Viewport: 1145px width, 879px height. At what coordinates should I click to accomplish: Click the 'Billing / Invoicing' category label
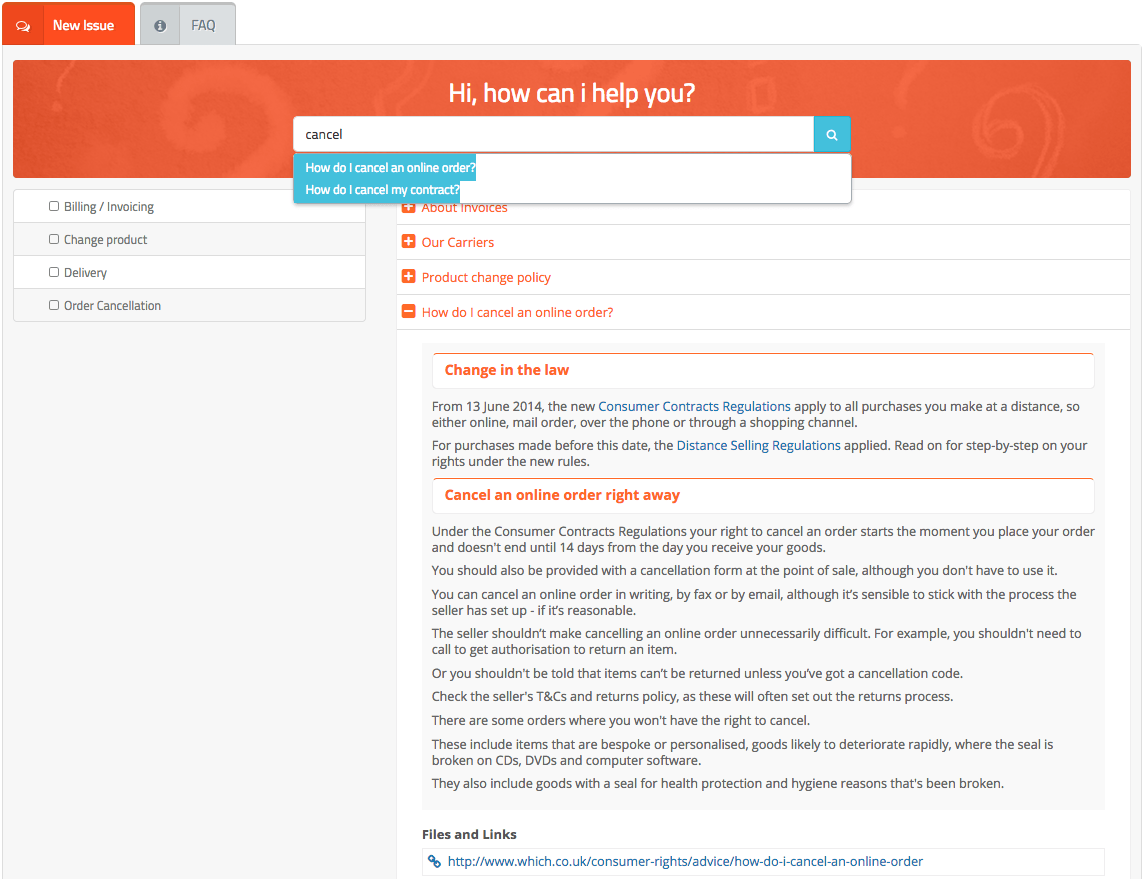click(x=109, y=207)
